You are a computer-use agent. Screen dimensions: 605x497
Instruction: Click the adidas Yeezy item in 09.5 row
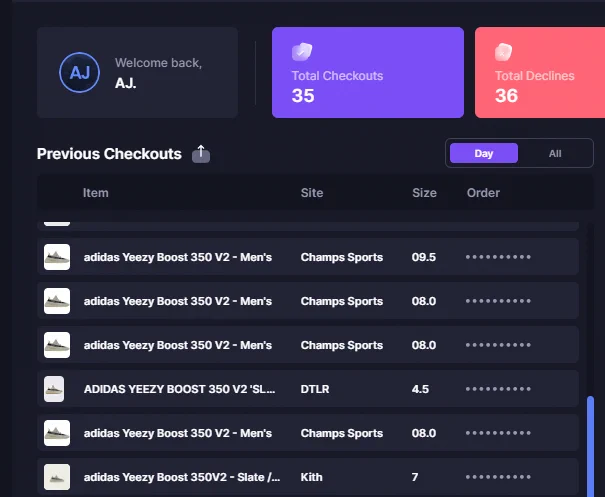coord(178,257)
